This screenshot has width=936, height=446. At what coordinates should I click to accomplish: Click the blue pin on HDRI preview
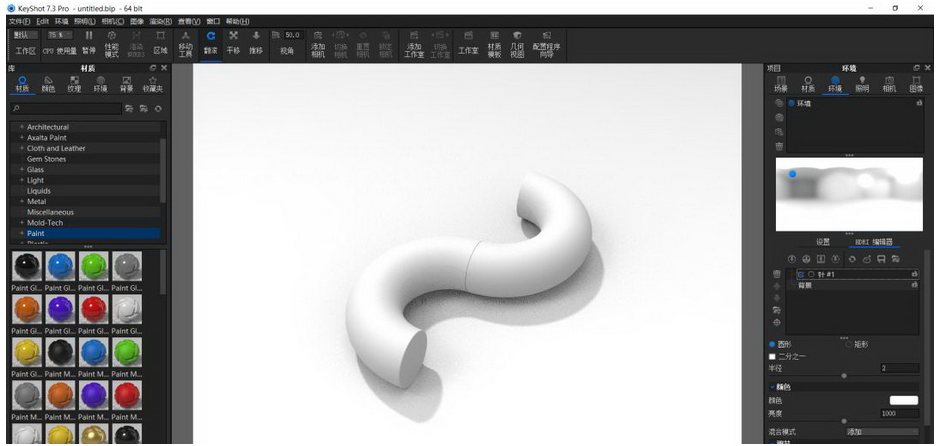pyautogui.click(x=792, y=174)
